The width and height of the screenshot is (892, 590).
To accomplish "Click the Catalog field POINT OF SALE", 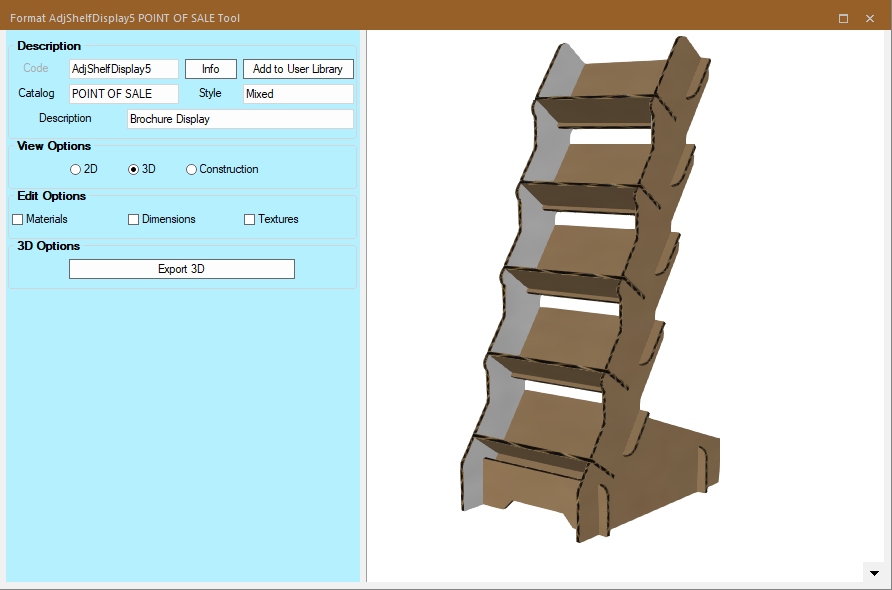I will point(123,94).
